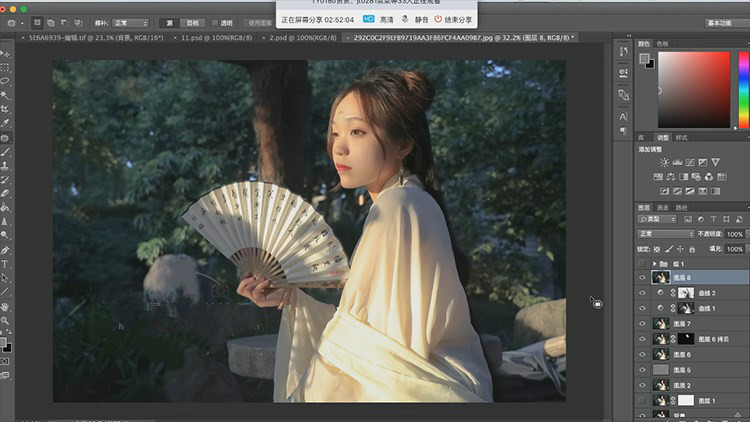
Task: Open the layer opacity 100% field
Action: (734, 234)
